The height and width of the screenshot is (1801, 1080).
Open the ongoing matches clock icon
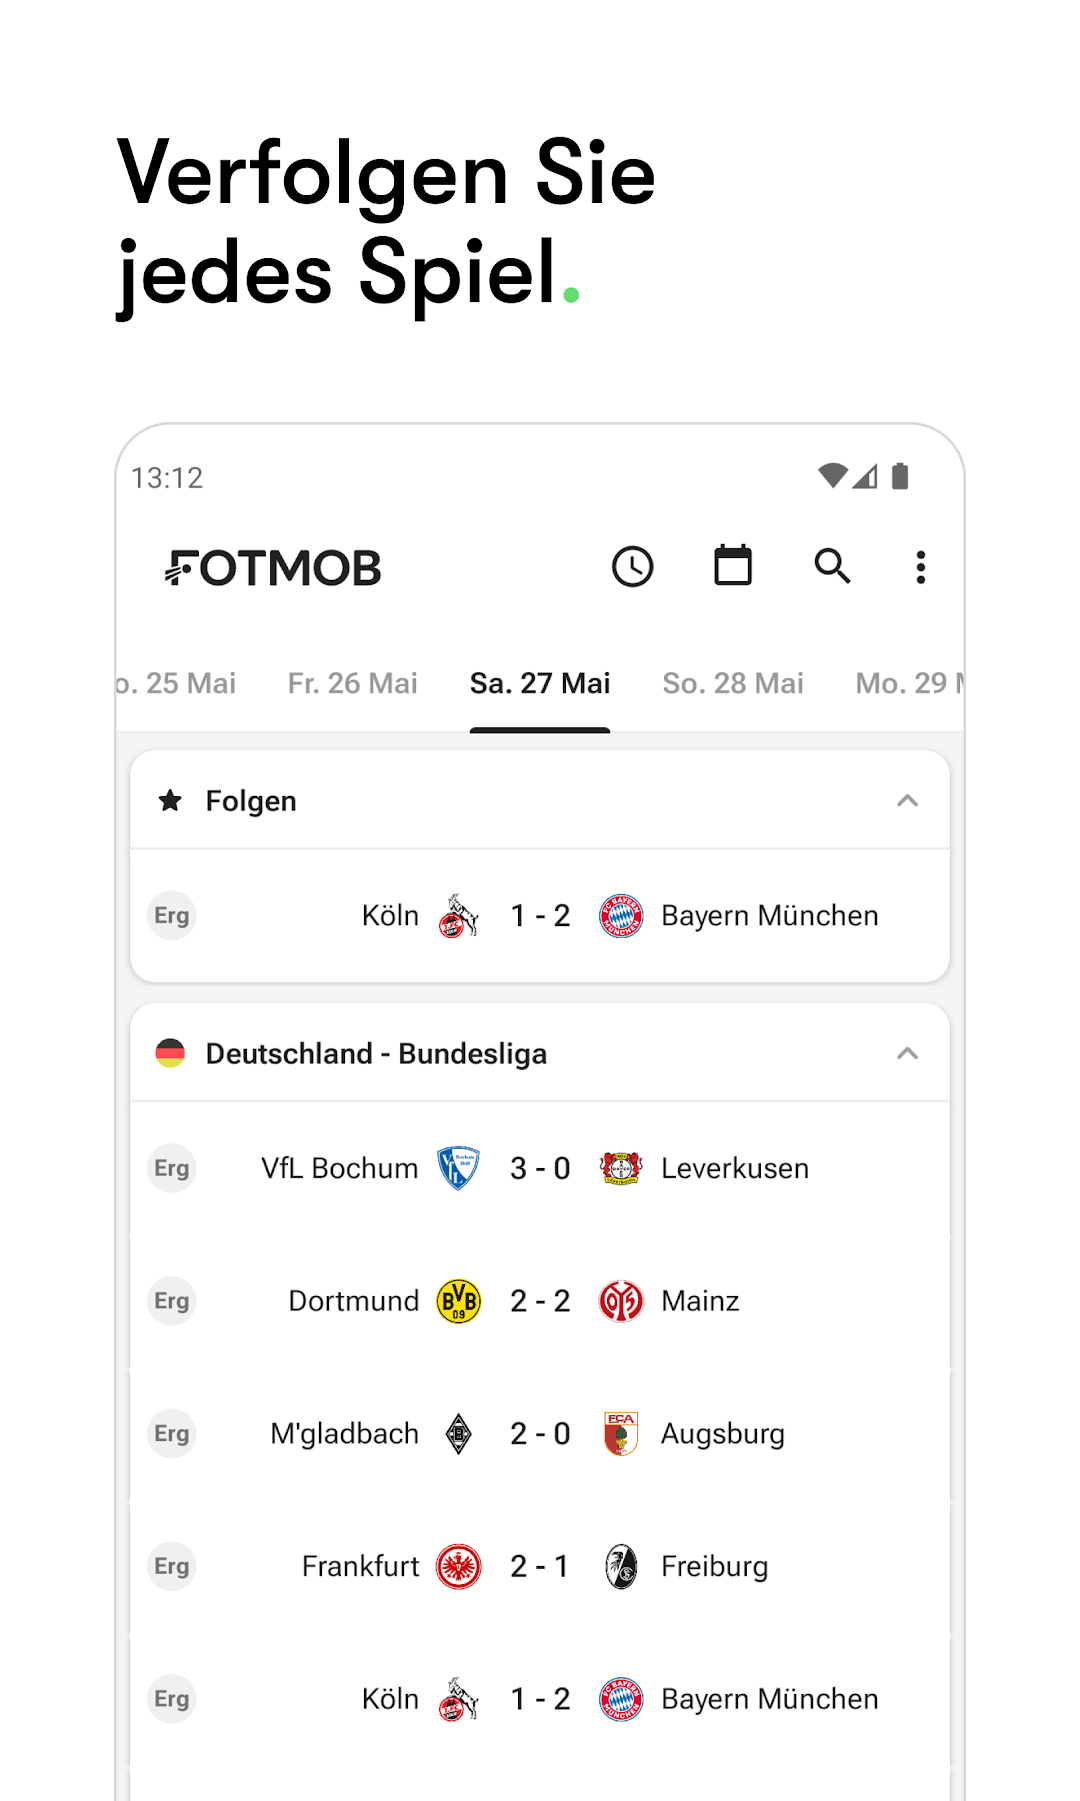[632, 567]
